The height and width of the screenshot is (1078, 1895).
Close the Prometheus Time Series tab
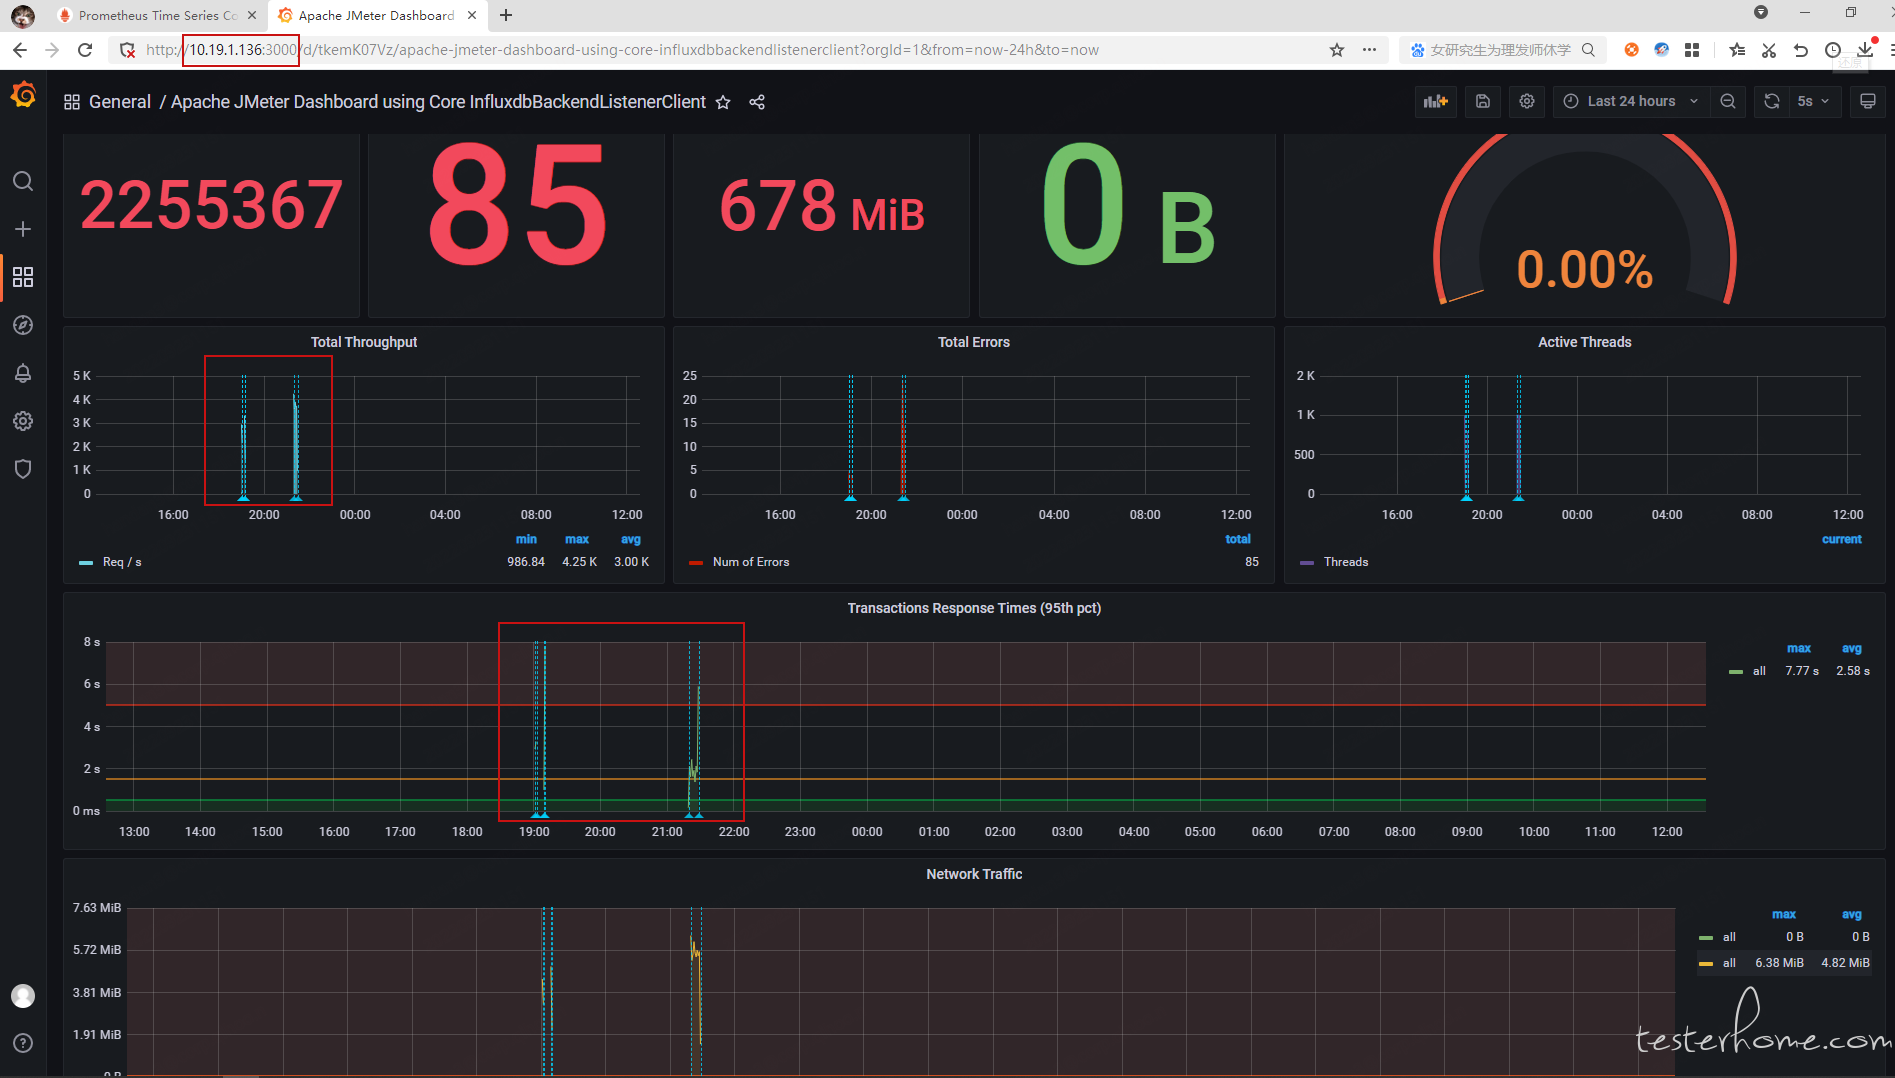tap(252, 15)
